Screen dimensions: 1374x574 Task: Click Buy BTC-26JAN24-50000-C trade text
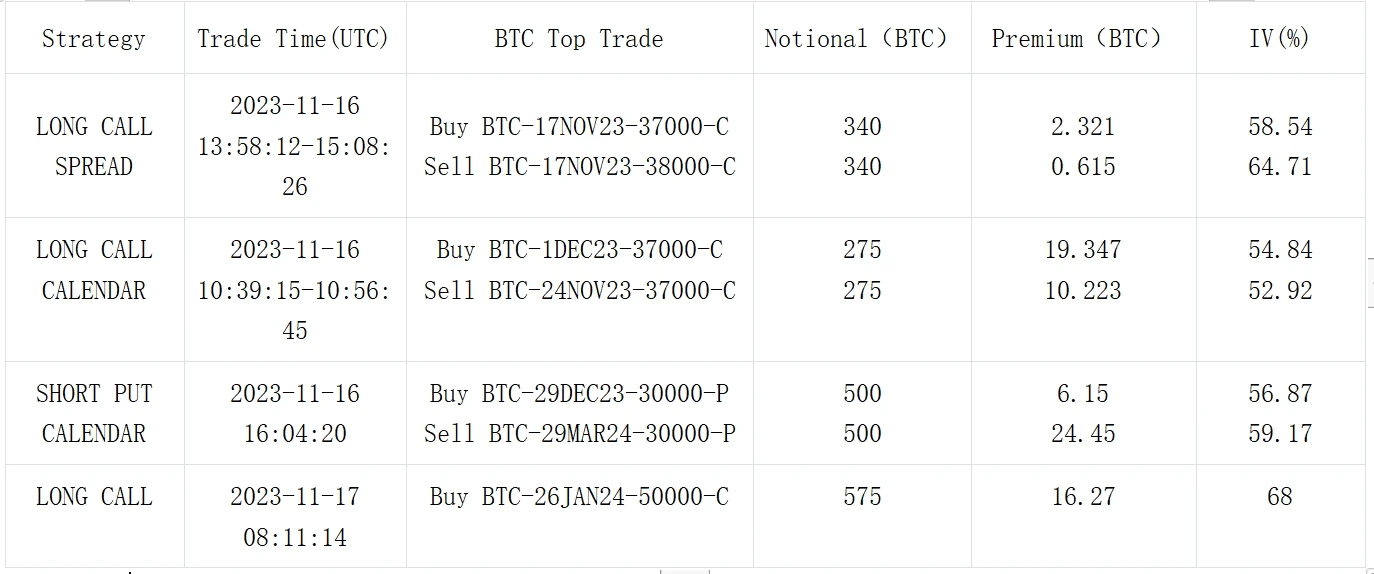(x=579, y=497)
